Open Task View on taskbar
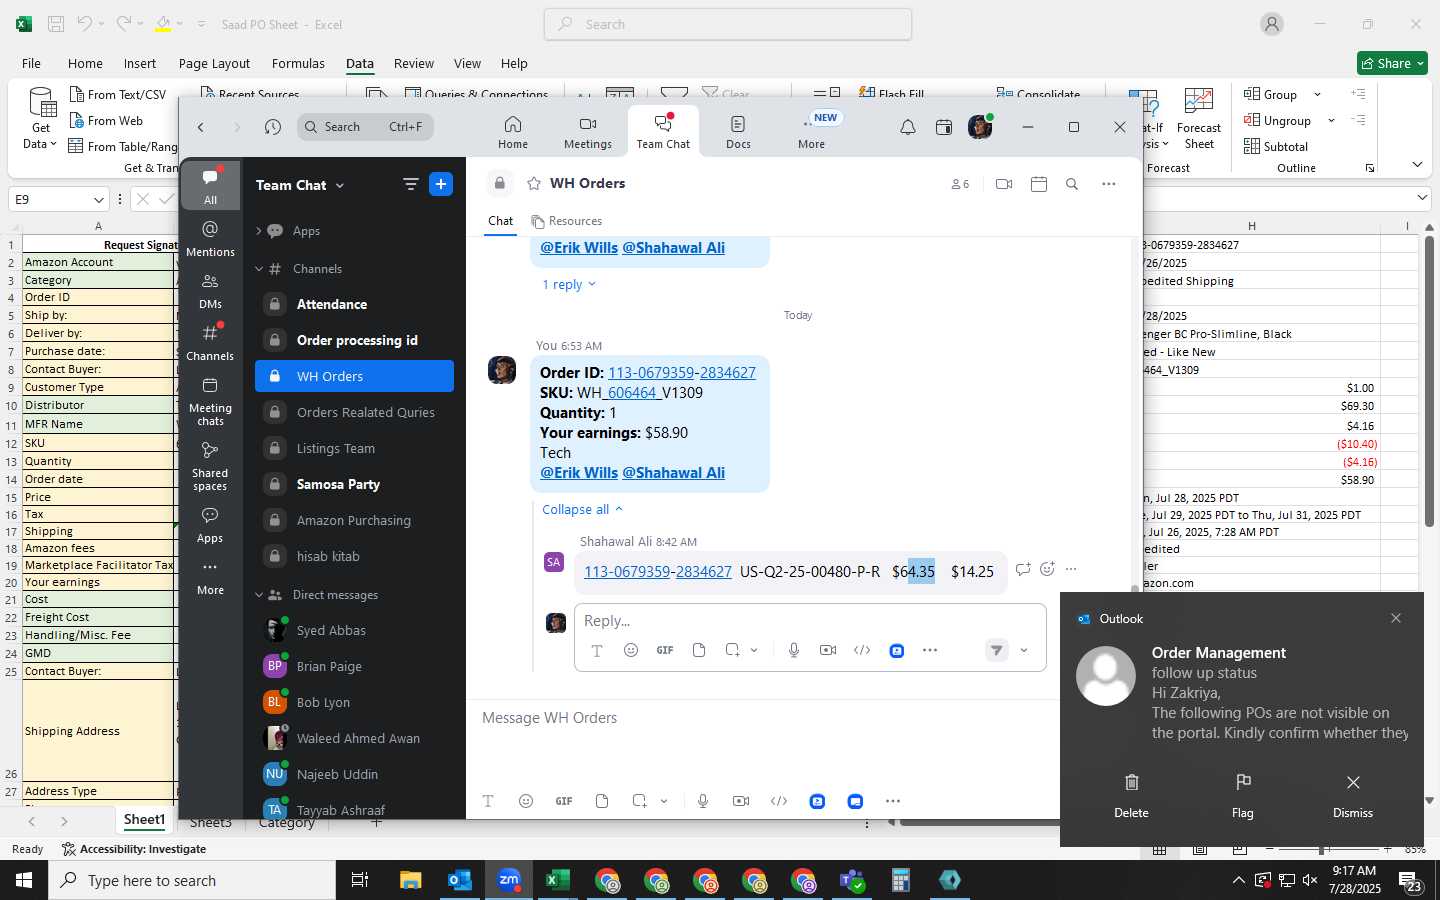The image size is (1440, 900). click(x=360, y=880)
